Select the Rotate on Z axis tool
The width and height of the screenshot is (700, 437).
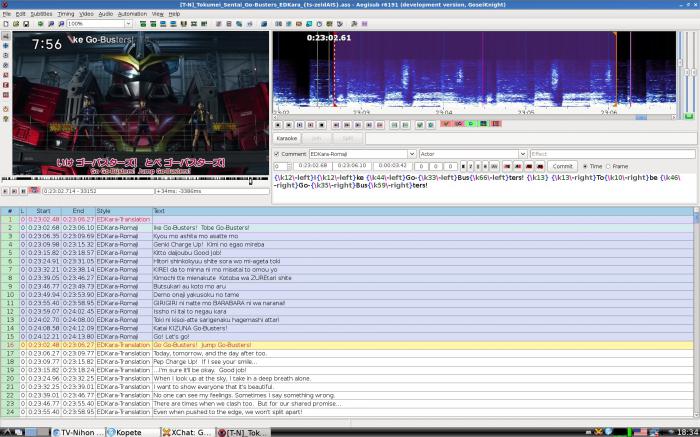[x=6, y=55]
